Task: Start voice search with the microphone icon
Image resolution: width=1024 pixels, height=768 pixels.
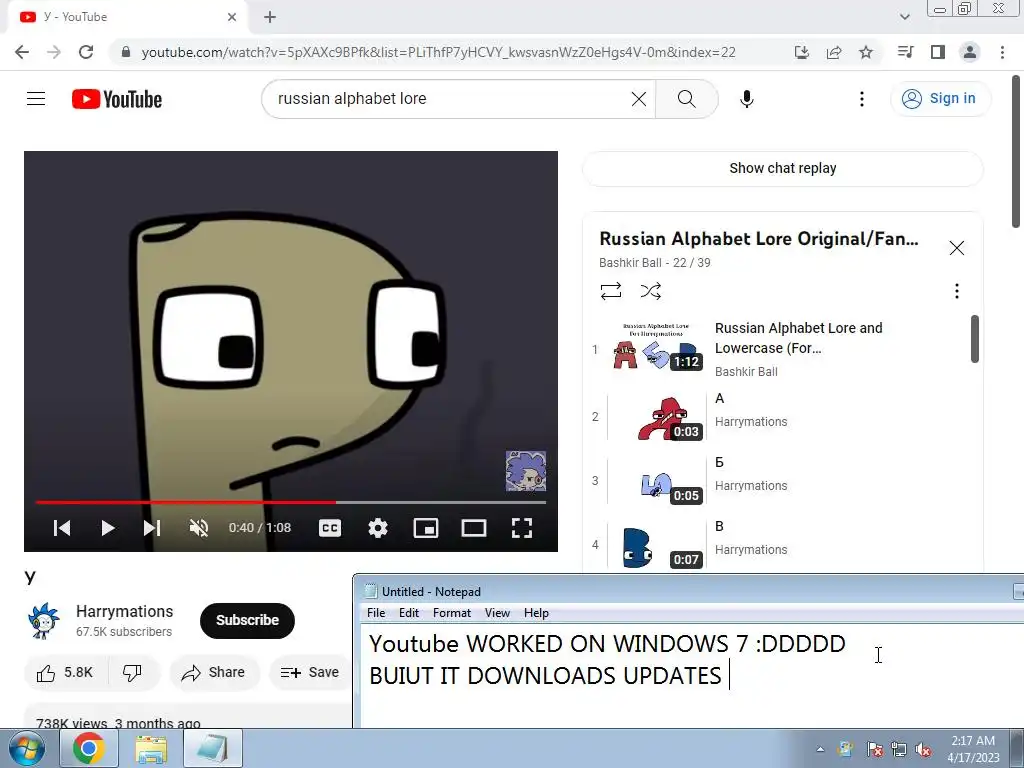Action: click(746, 99)
